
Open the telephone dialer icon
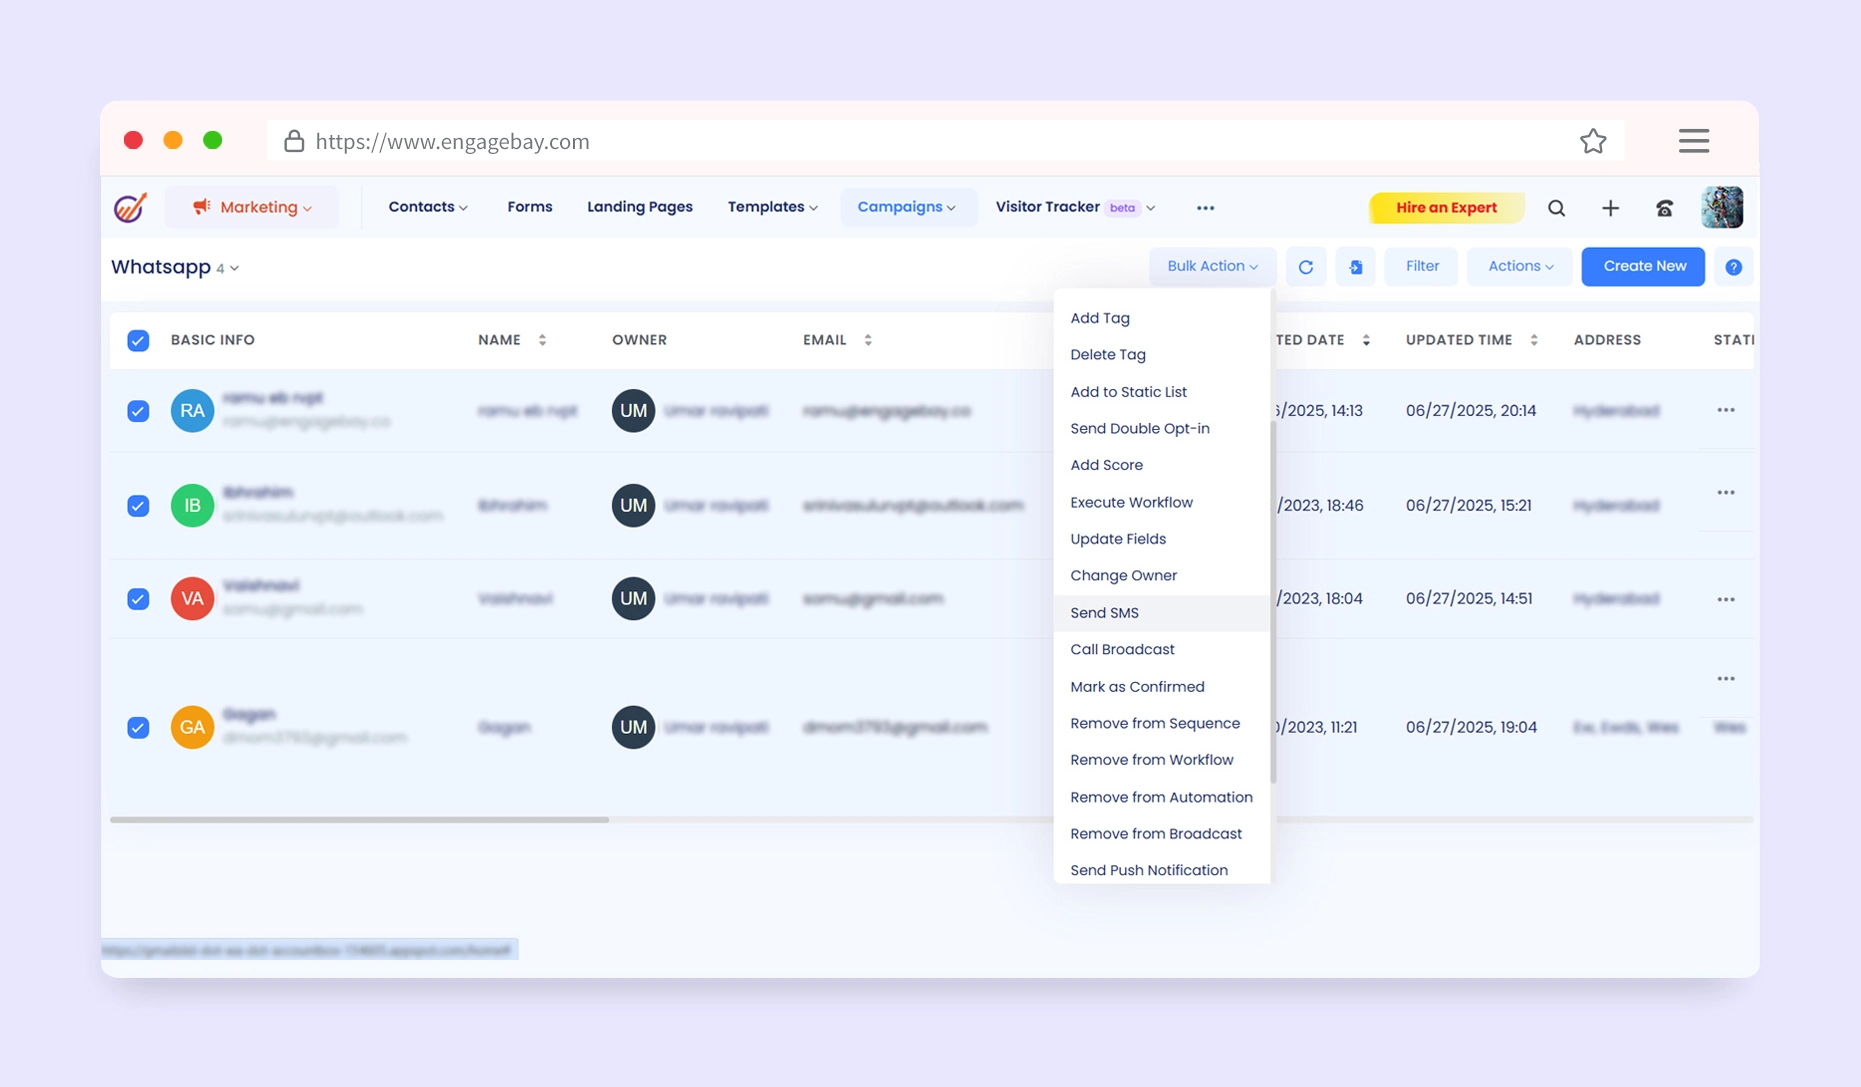point(1664,208)
